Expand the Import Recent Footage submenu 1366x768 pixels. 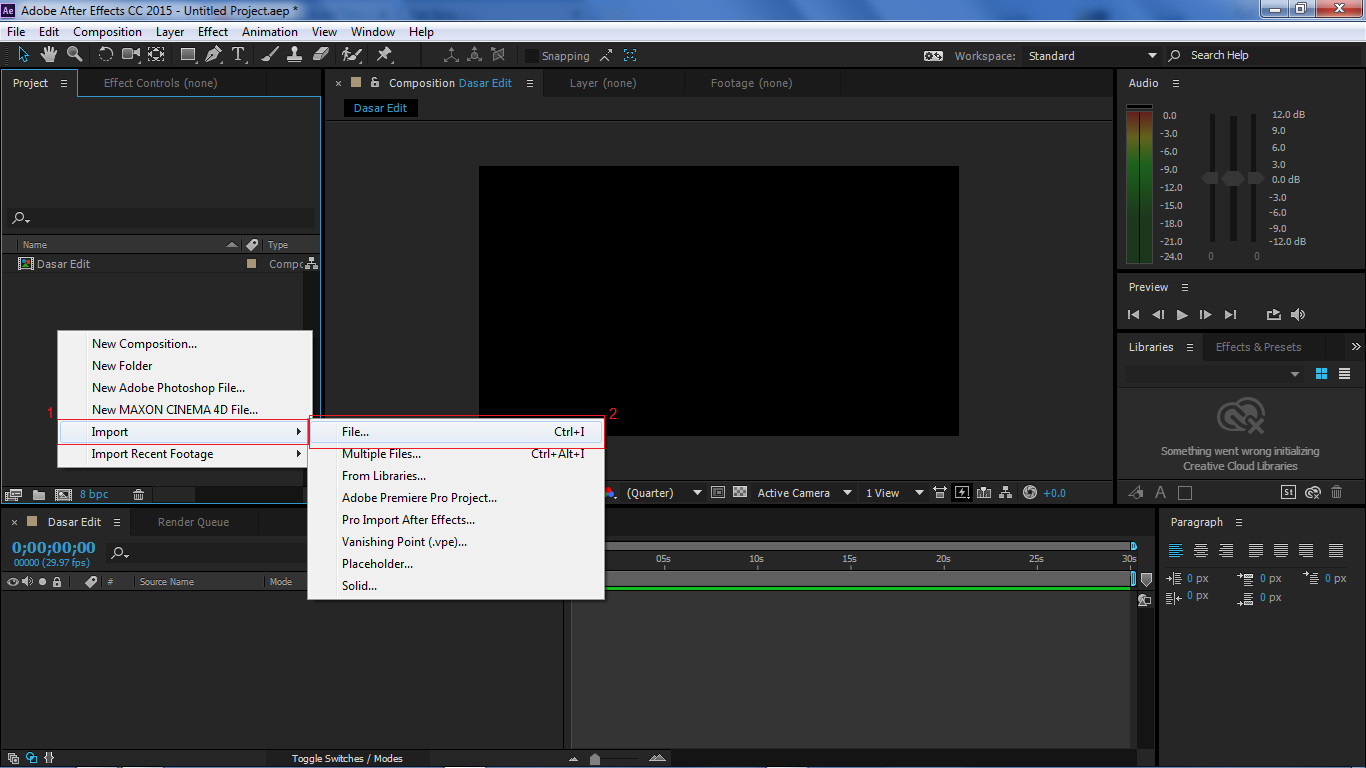pos(185,454)
